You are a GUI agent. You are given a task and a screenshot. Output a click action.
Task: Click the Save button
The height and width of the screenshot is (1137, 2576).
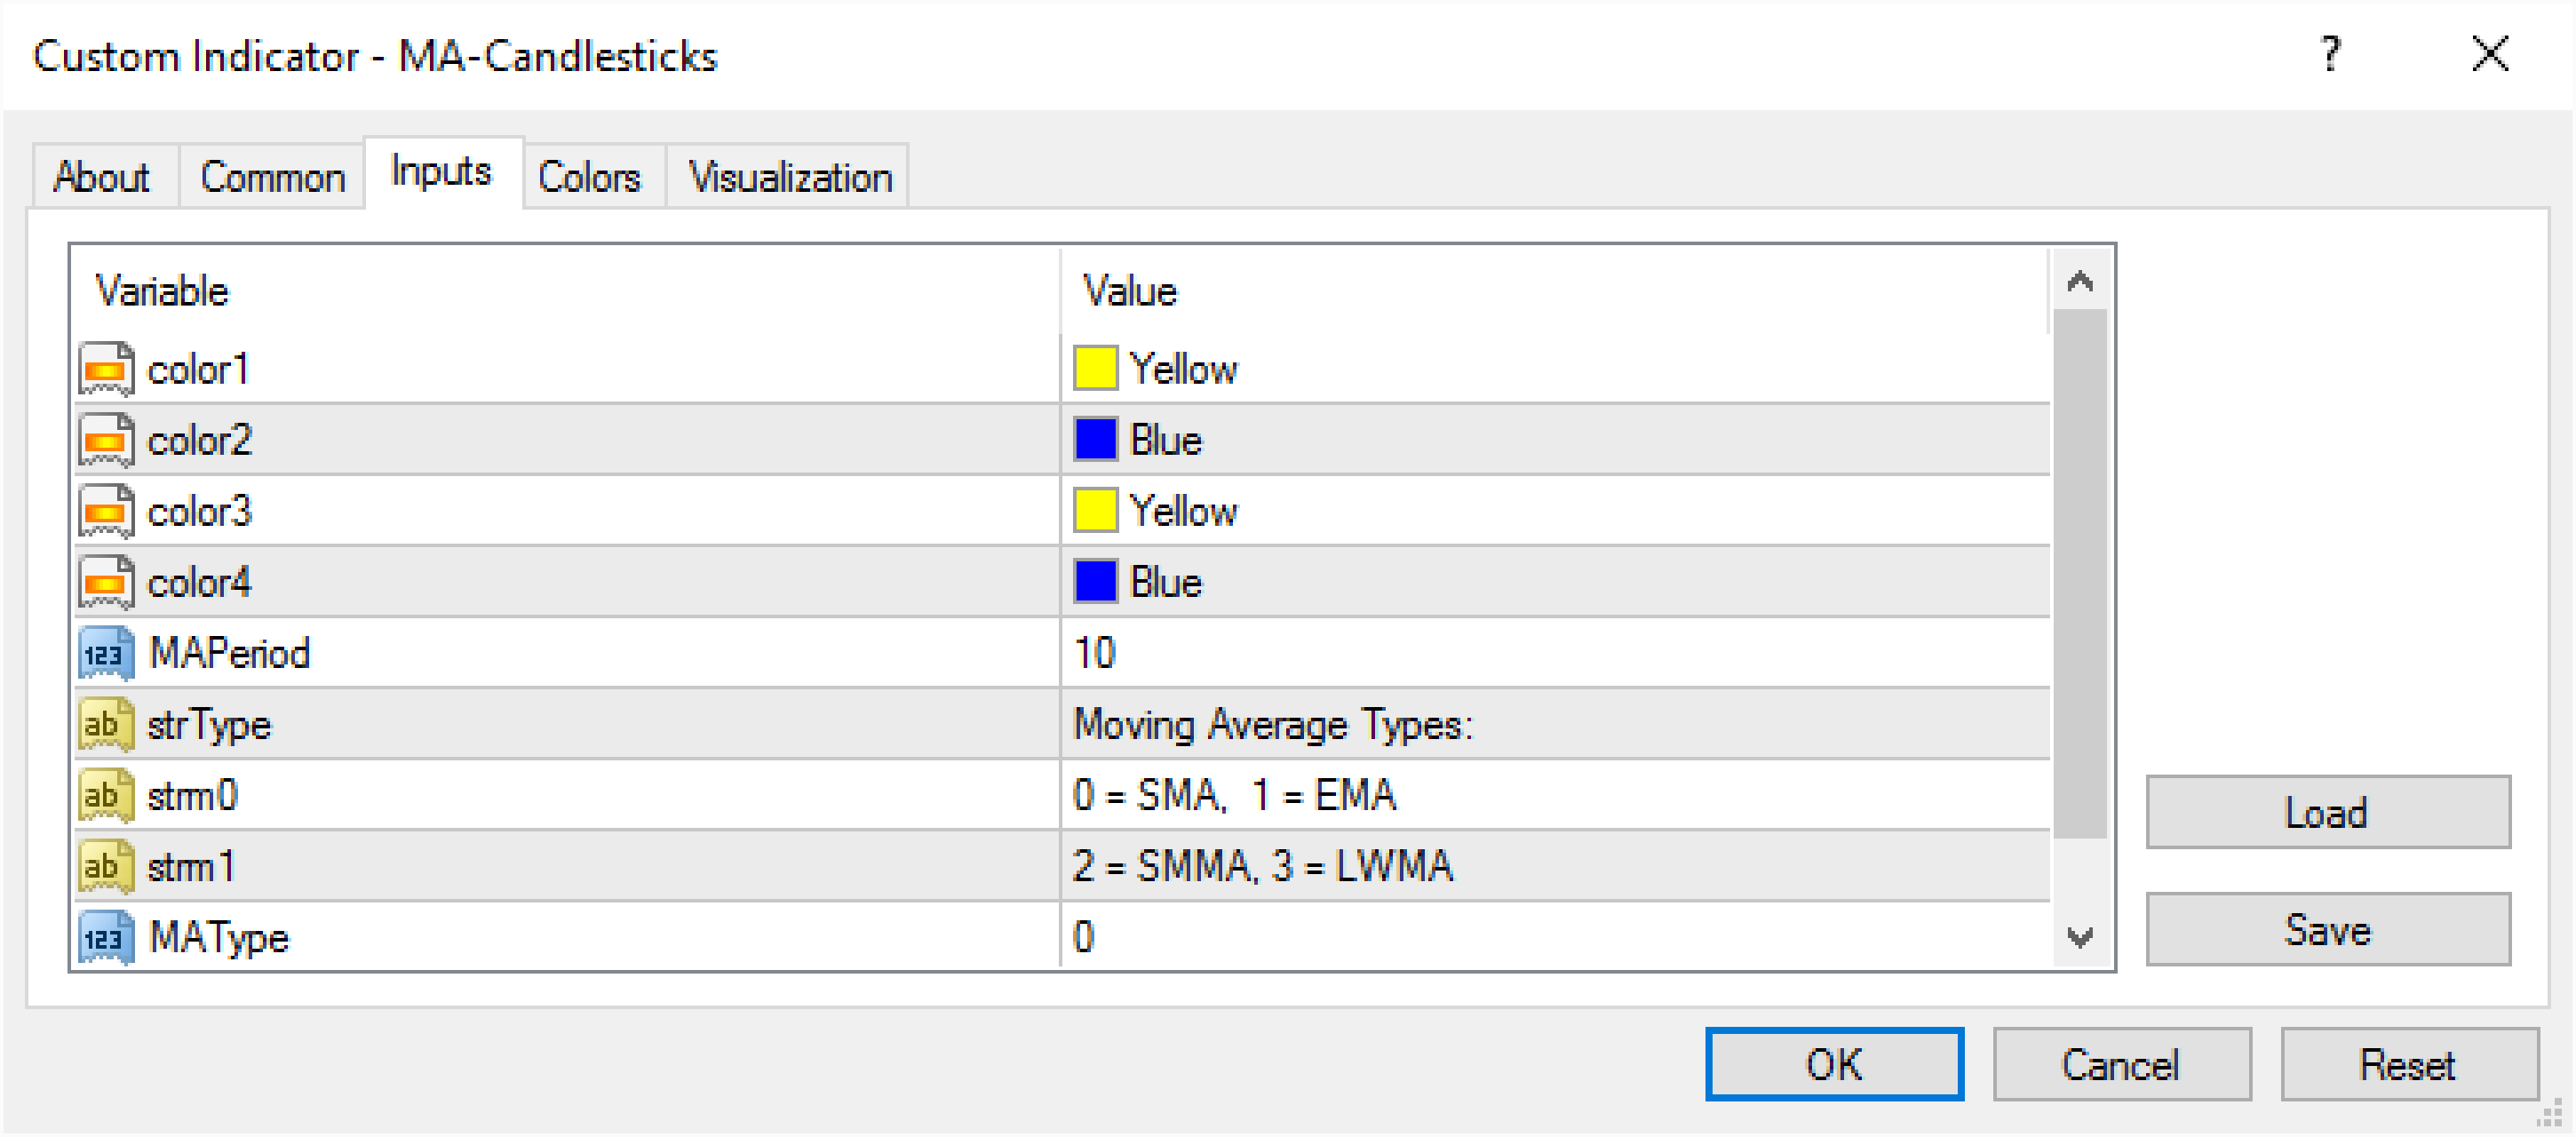2326,929
